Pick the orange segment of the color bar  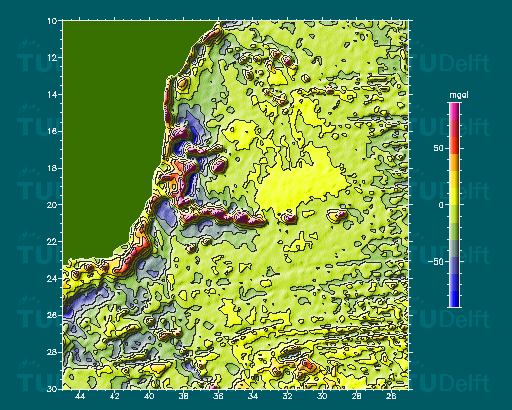pos(455,162)
